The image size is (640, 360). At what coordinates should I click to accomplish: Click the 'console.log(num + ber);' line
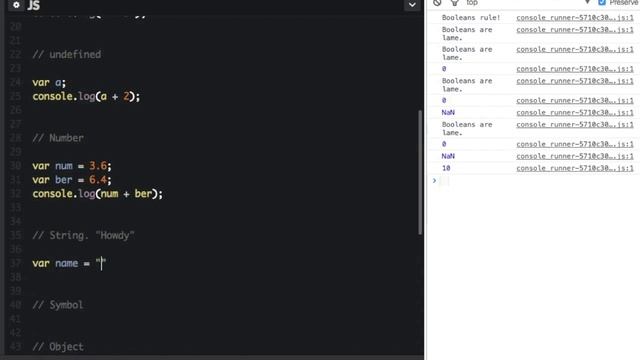(x=98, y=194)
